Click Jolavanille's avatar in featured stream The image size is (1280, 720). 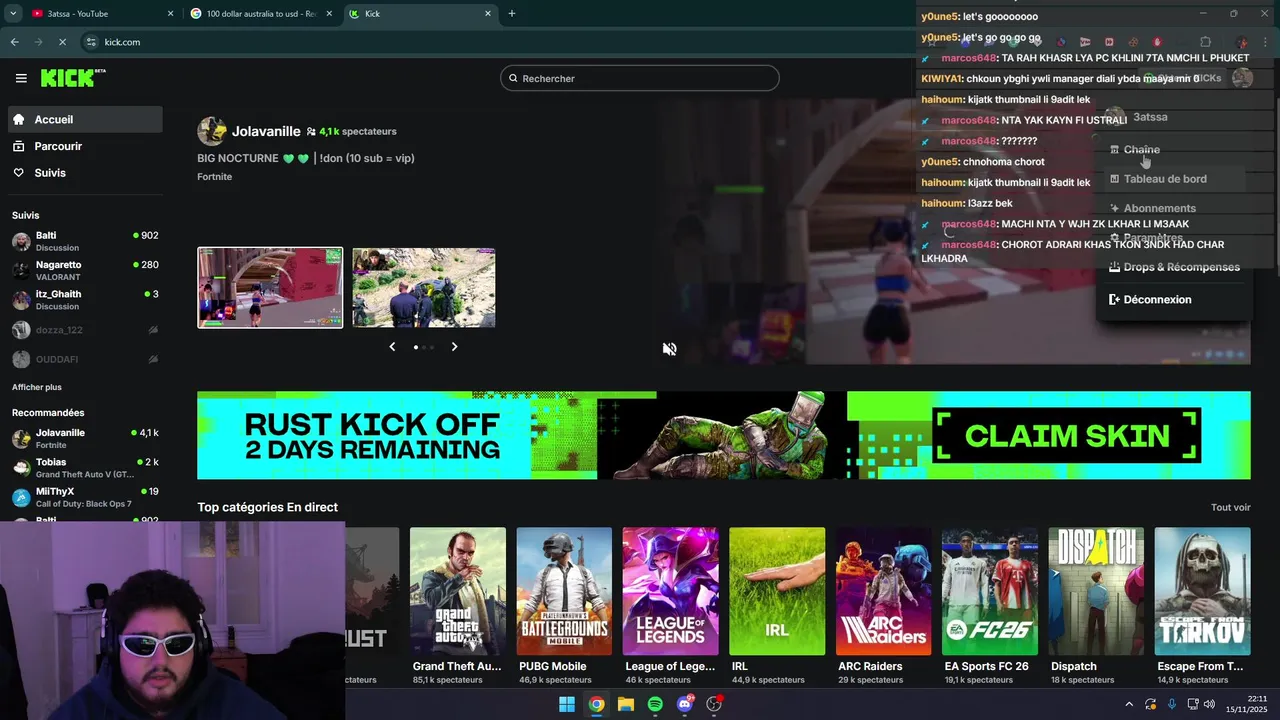coord(212,131)
